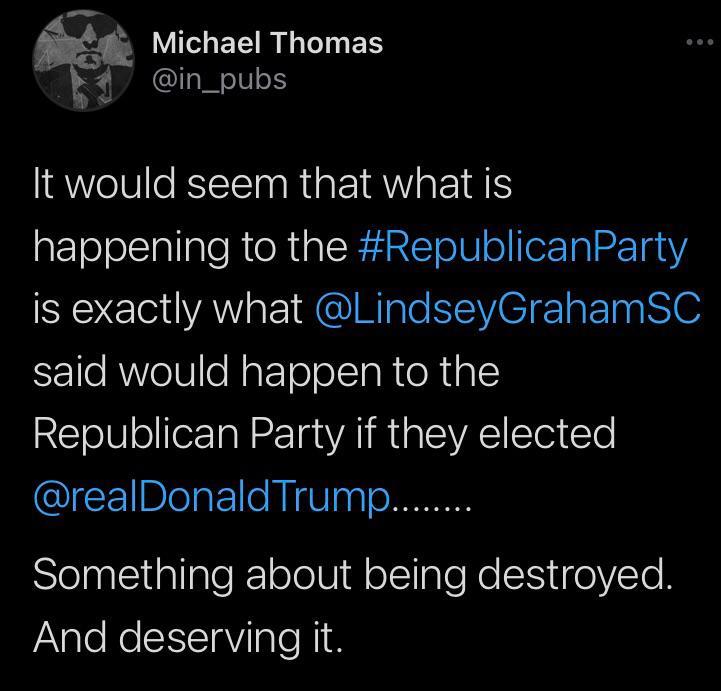The height and width of the screenshot is (691, 721).
Task: Click the @in_pubs handle
Action: click(219, 78)
